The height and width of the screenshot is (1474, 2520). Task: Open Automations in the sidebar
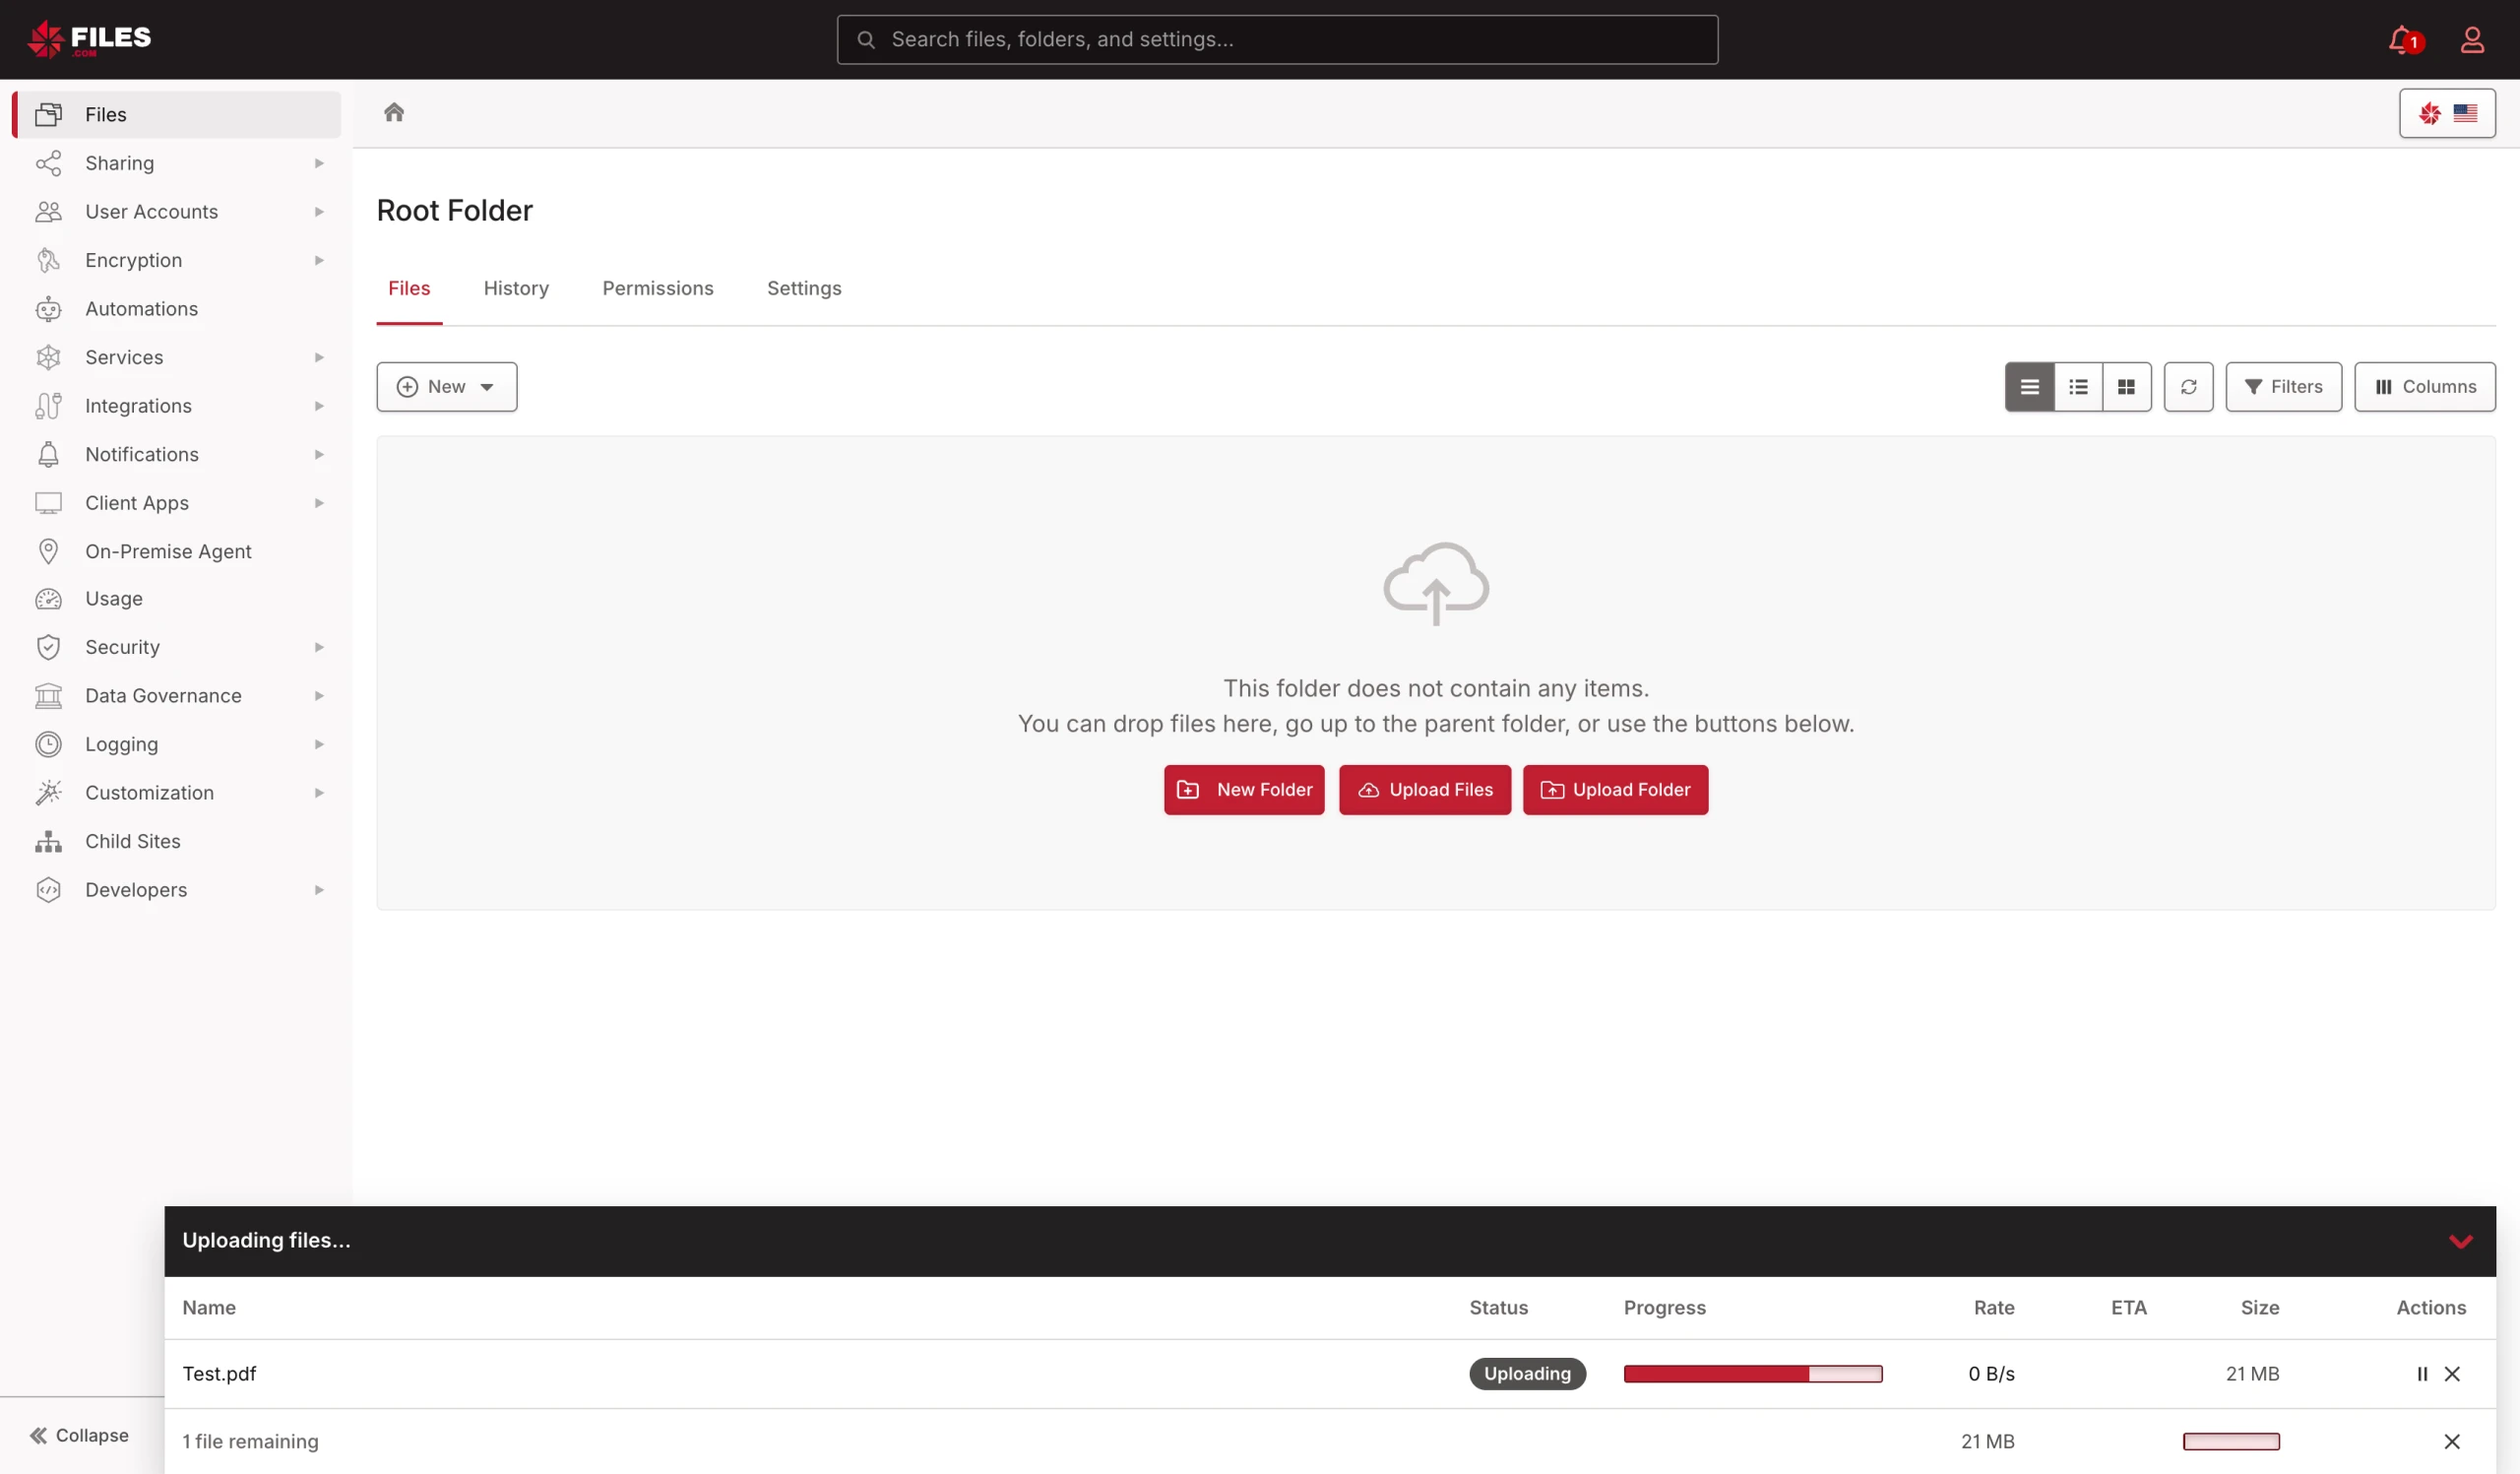tap(176, 309)
